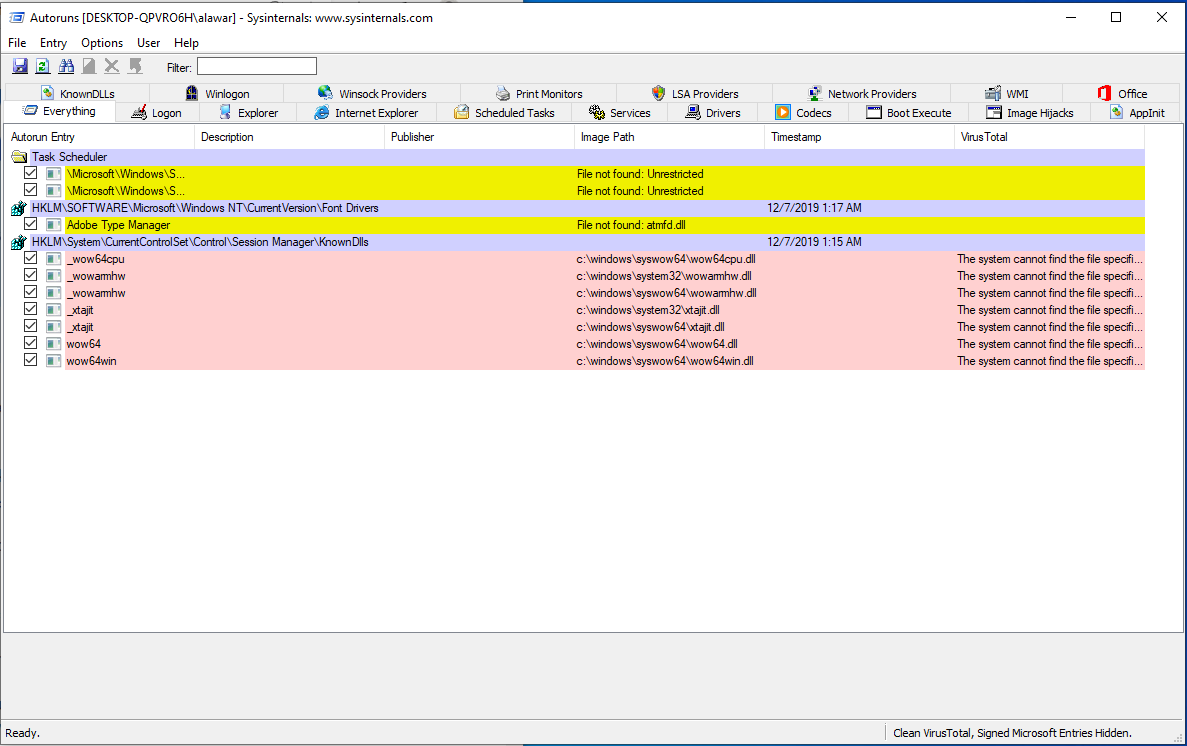Click timestamp '12/7/2019 1:17 AM'
The width and height of the screenshot is (1187, 746).
click(815, 208)
